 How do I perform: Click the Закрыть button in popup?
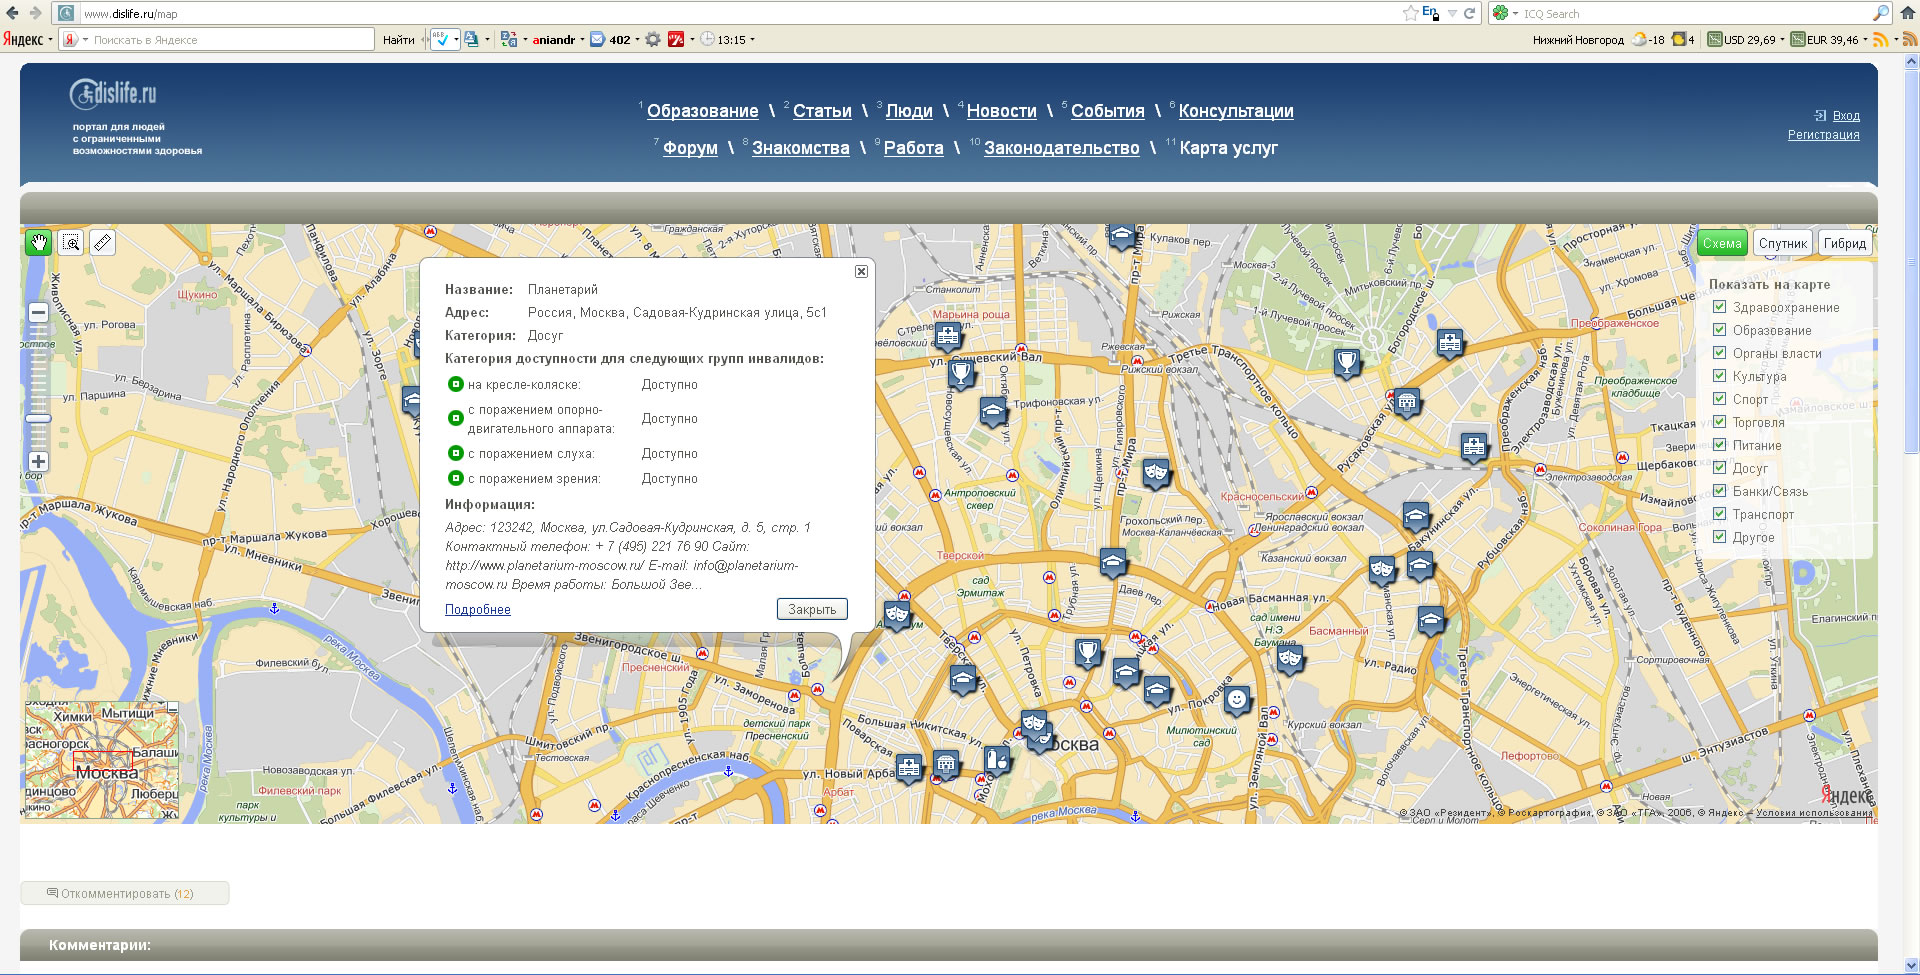pyautogui.click(x=812, y=609)
